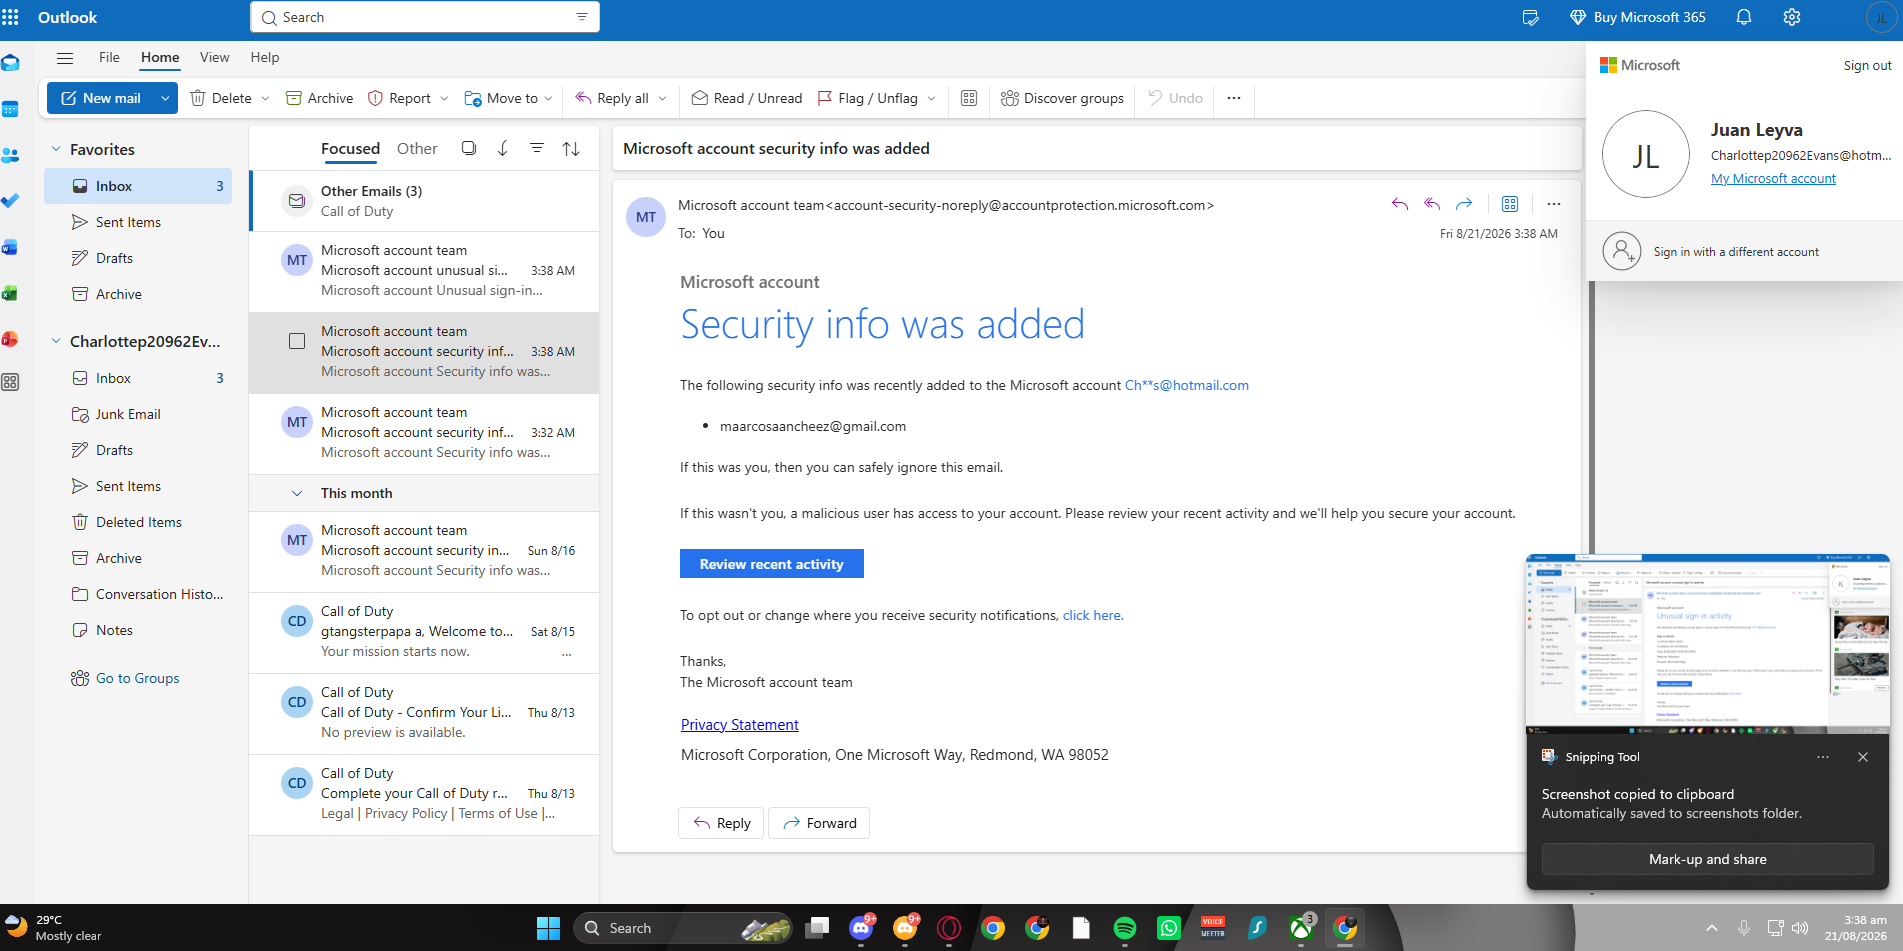Open the Call of Duty email from Sat 8/15

[x=424, y=631]
